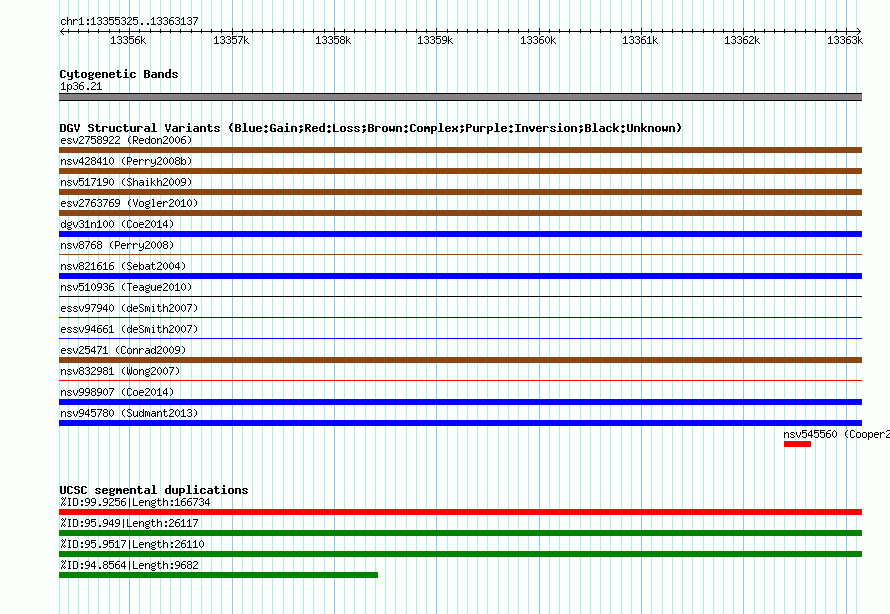Click the nsv545560 (Cooper) variant label

click(x=836, y=434)
